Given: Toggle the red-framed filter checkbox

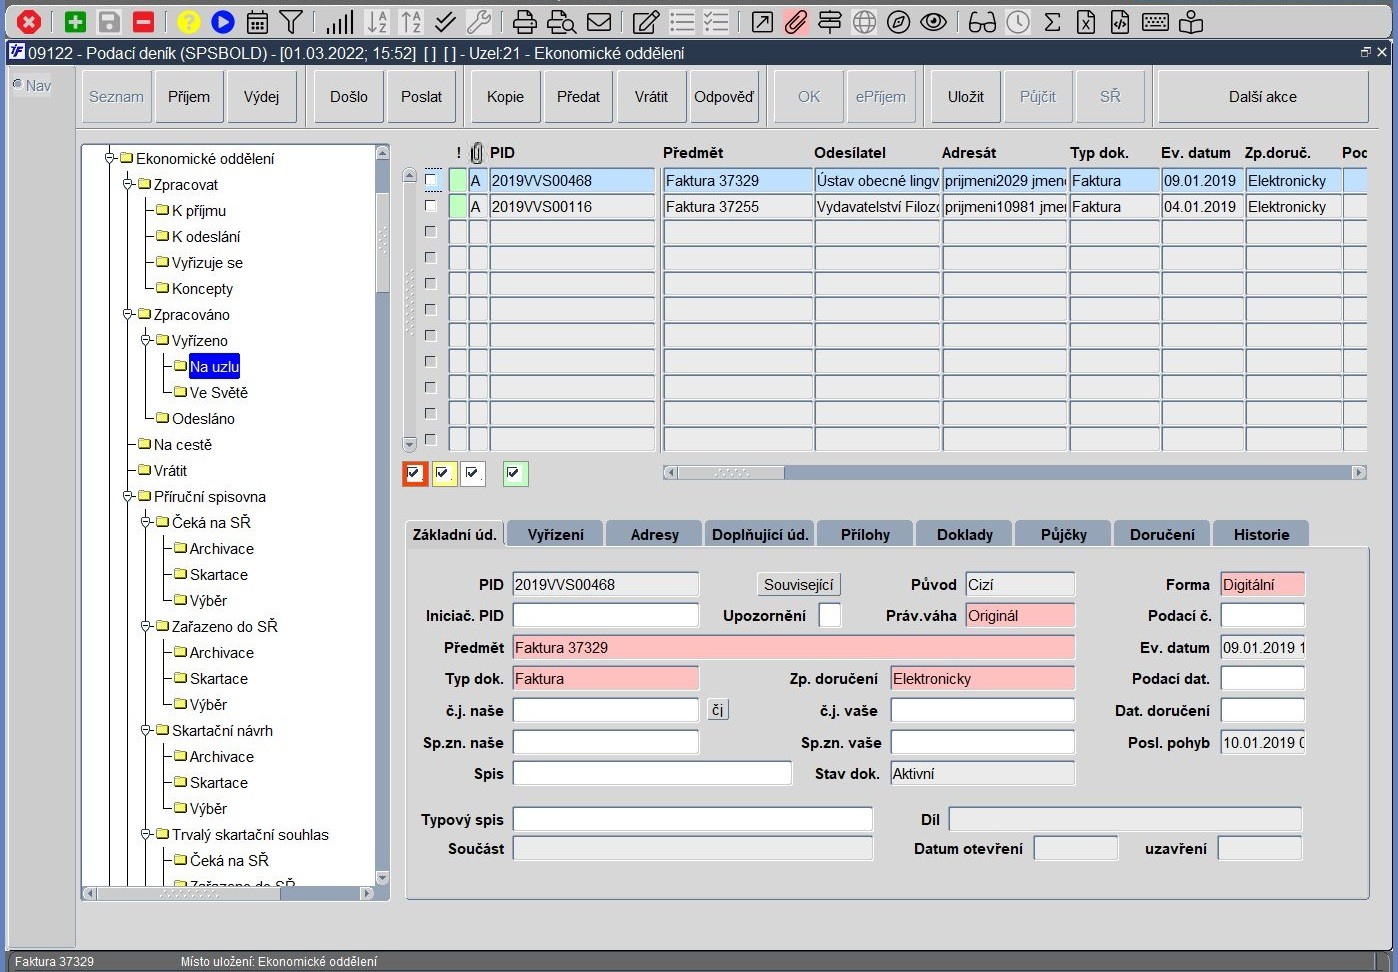Looking at the screenshot, I should tap(414, 474).
